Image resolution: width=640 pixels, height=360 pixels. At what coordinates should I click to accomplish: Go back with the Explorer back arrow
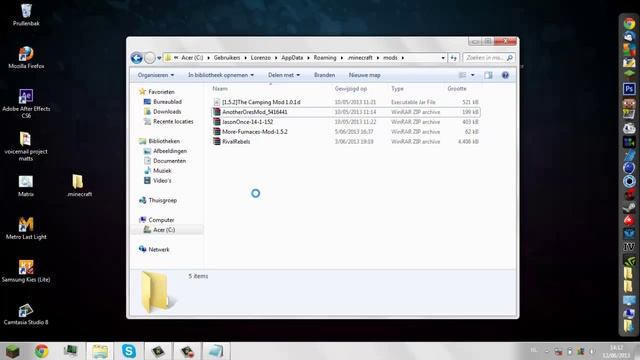point(137,58)
